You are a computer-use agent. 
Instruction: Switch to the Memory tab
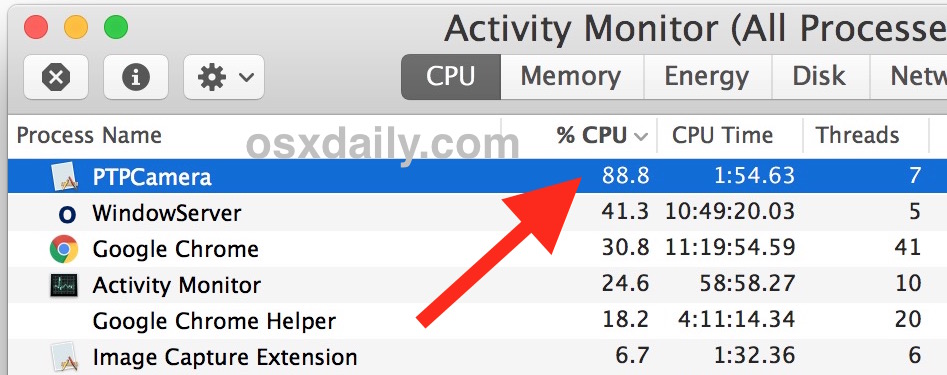coord(571,77)
